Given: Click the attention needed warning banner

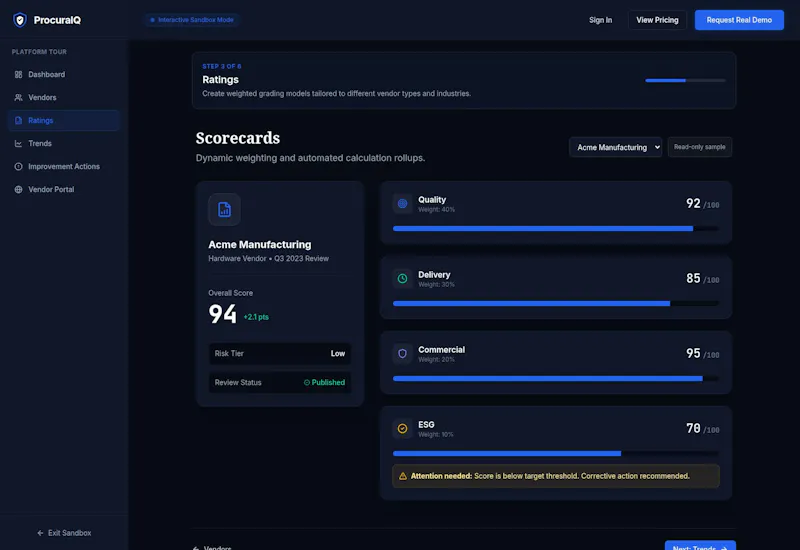Looking at the screenshot, I should (556, 476).
